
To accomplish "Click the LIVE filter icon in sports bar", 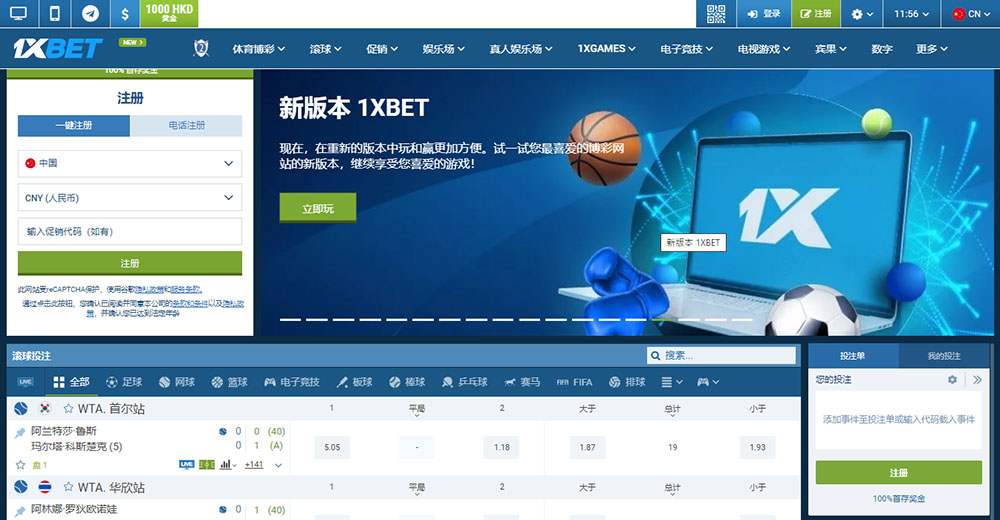I will tap(26, 382).
